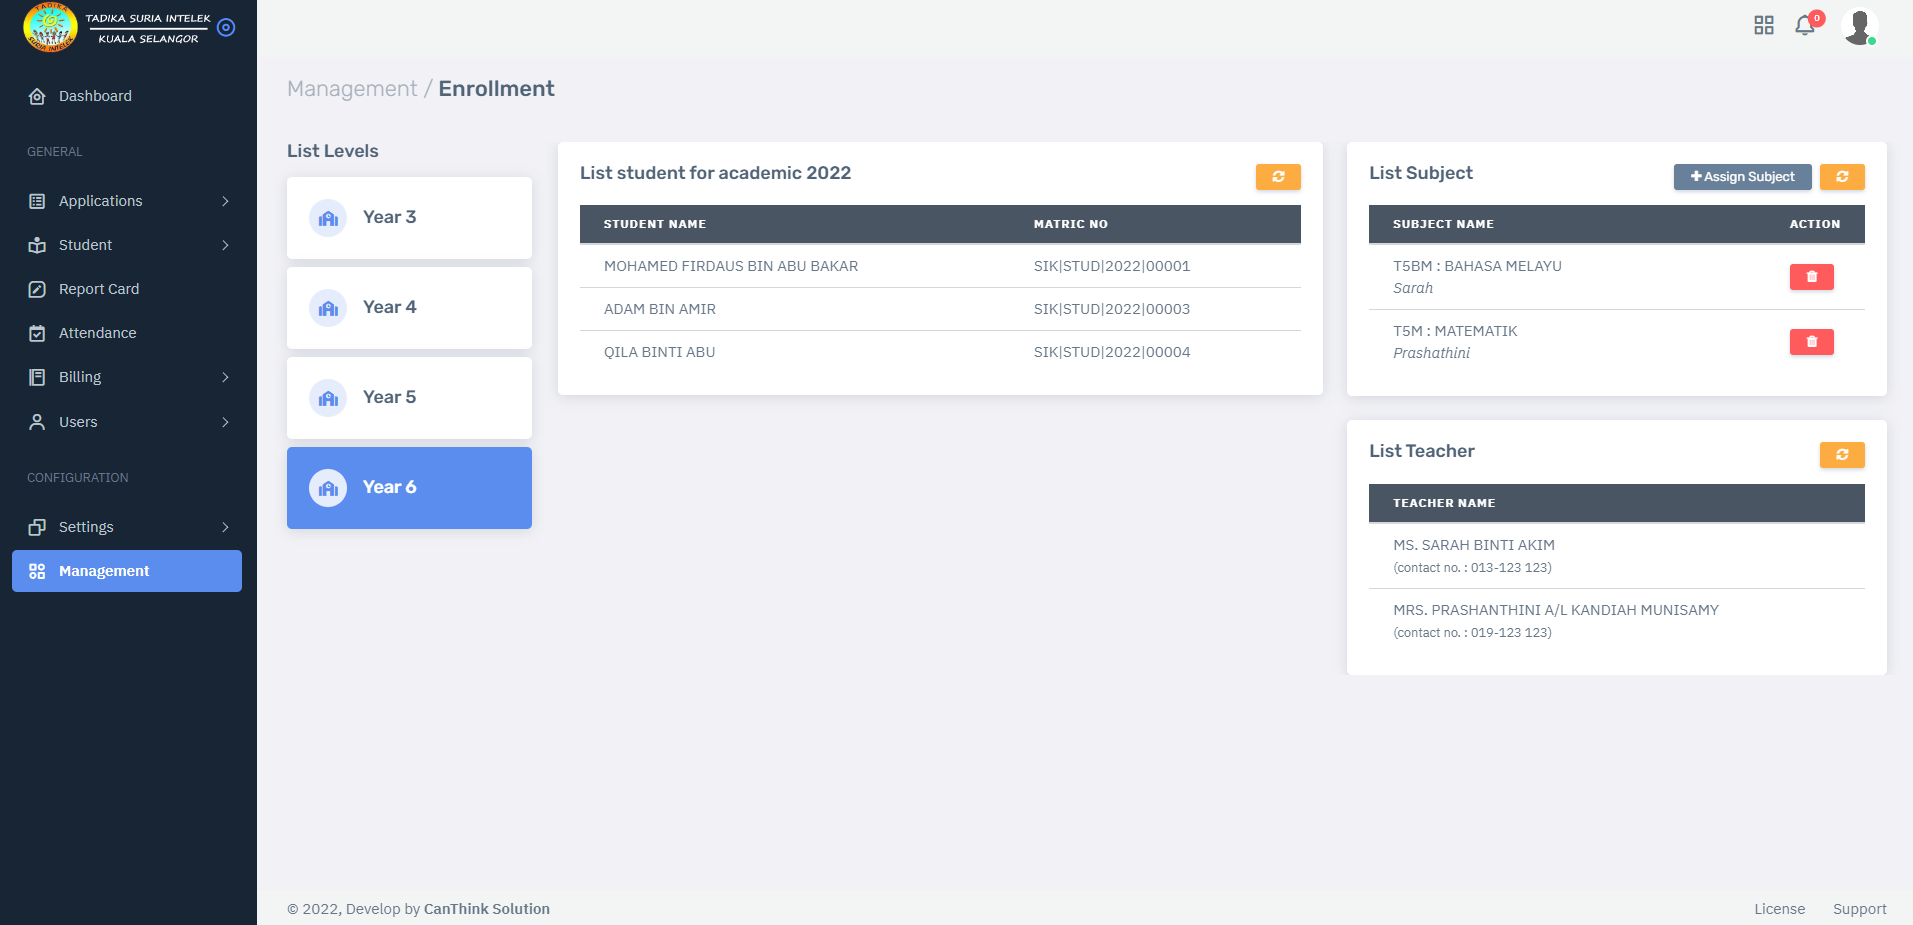Toggle the sidebar pin circle icon

click(226, 28)
